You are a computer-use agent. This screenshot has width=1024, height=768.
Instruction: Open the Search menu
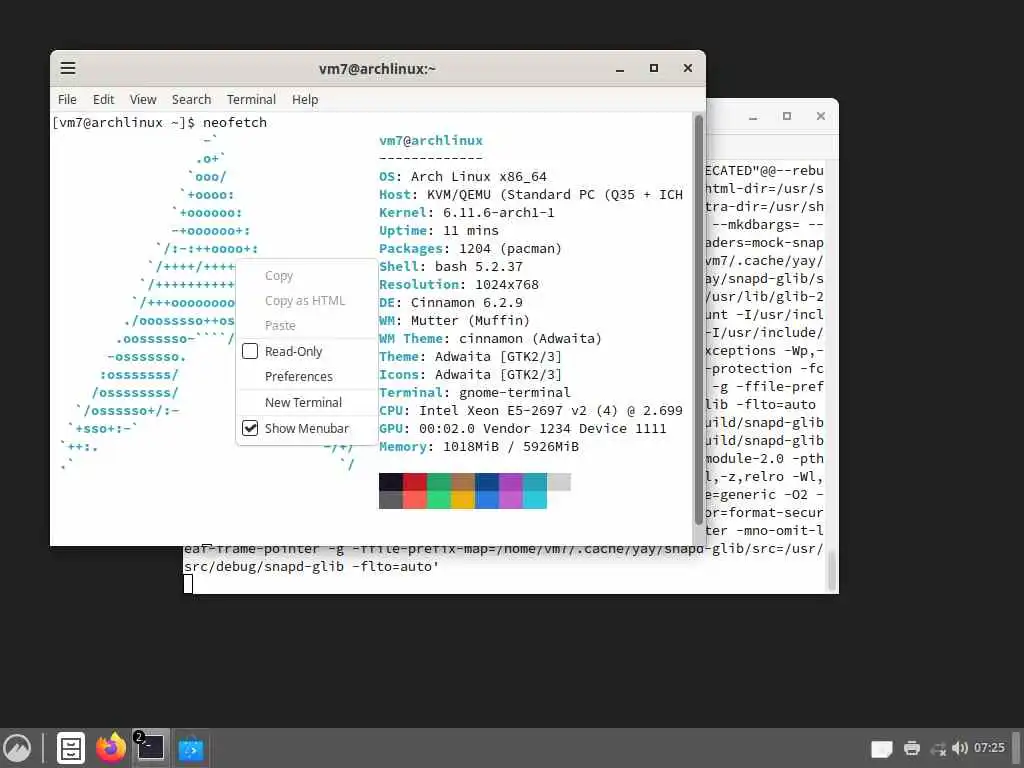point(191,99)
